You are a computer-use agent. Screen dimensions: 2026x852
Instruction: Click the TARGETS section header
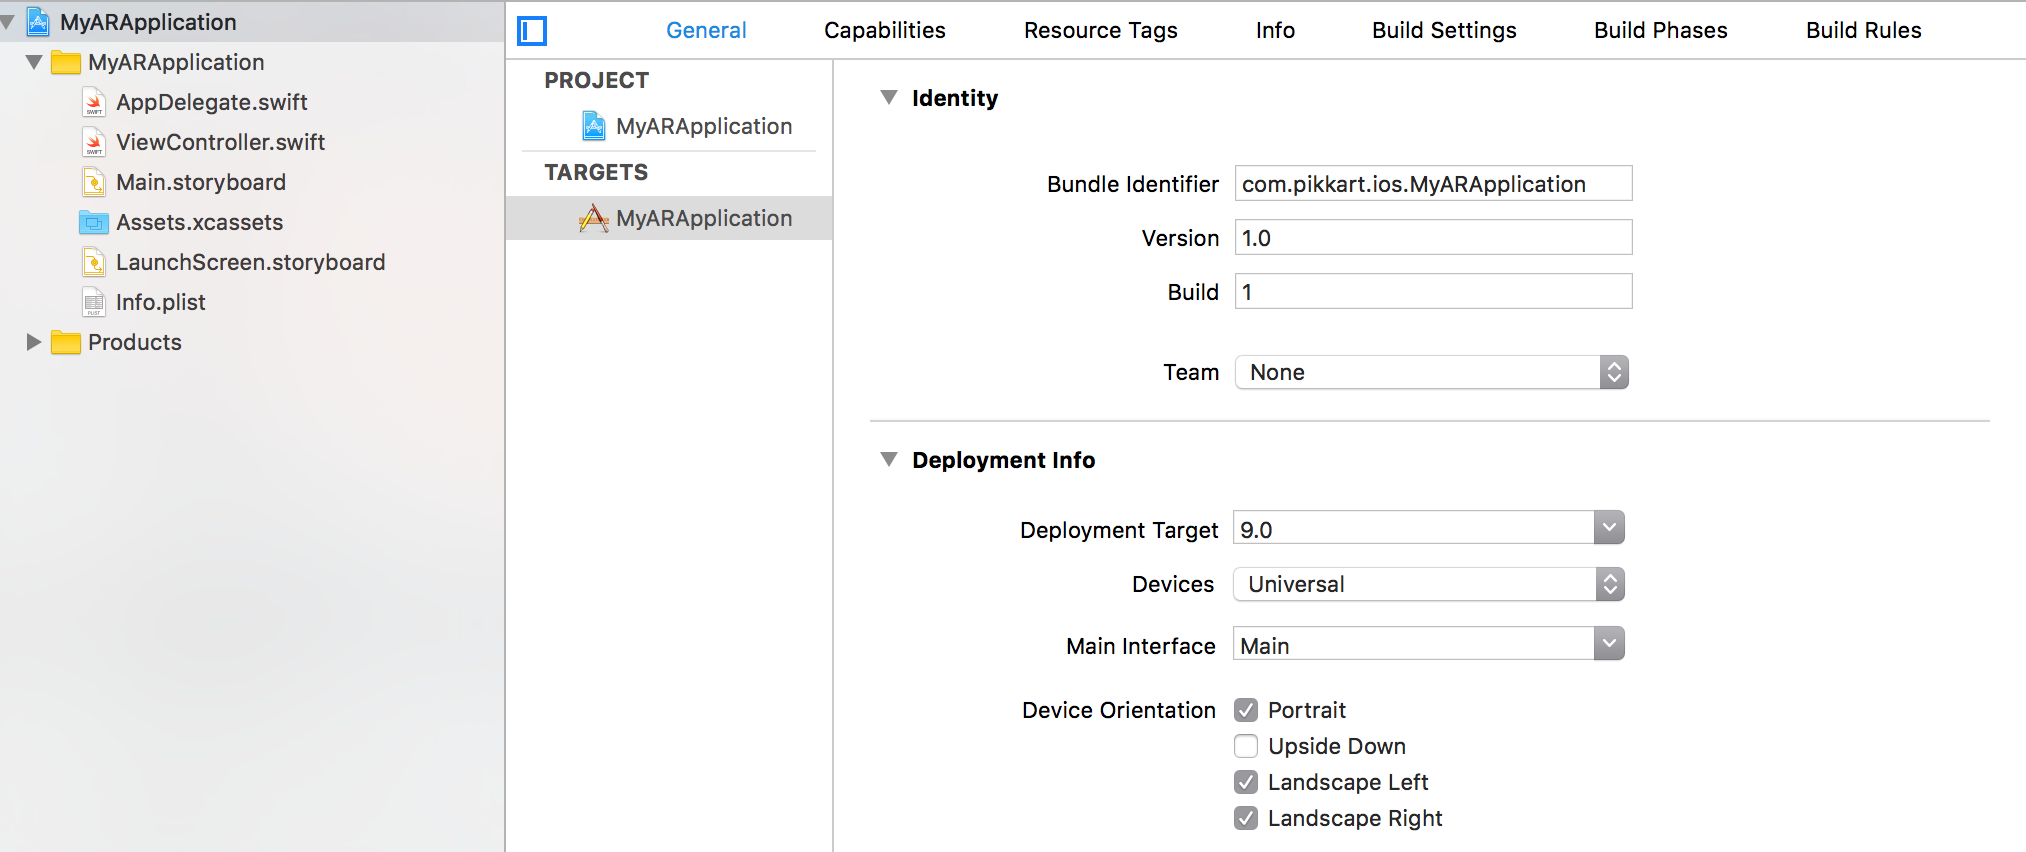click(x=596, y=172)
